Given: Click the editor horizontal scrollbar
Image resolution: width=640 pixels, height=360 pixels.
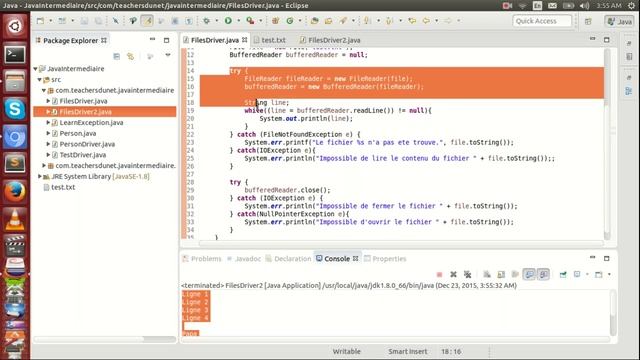Looking at the screenshot, I should pos(401,243).
